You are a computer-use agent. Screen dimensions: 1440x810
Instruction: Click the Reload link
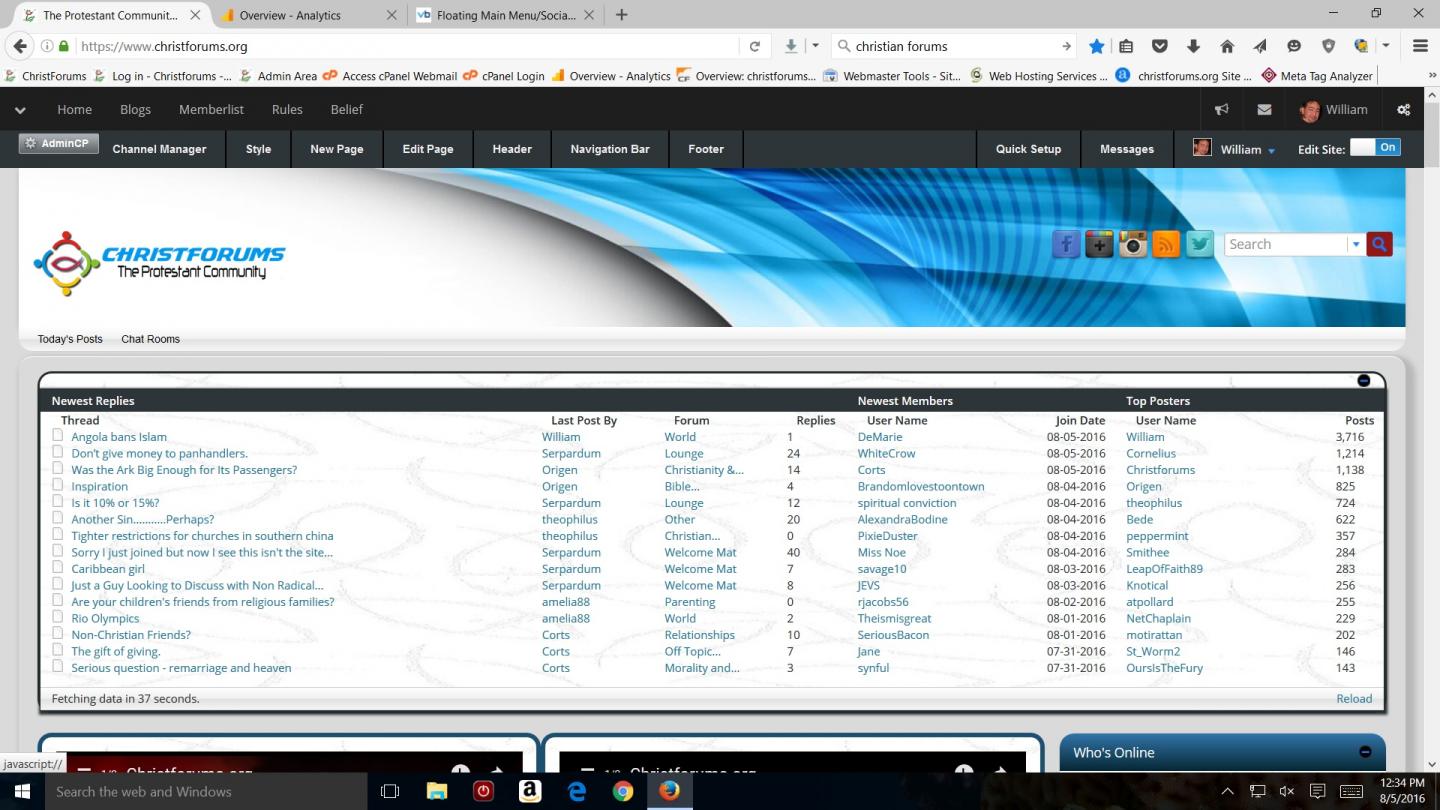(x=1354, y=698)
